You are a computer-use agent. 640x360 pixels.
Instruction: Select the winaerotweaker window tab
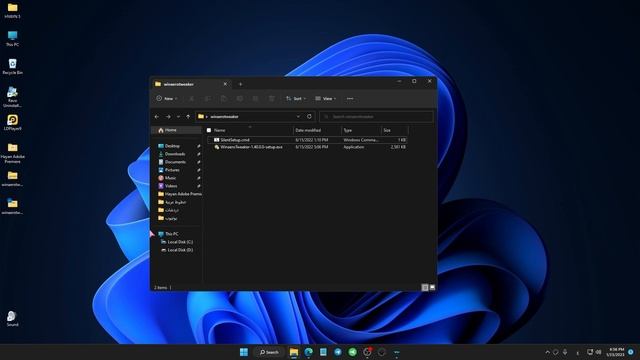[191, 84]
